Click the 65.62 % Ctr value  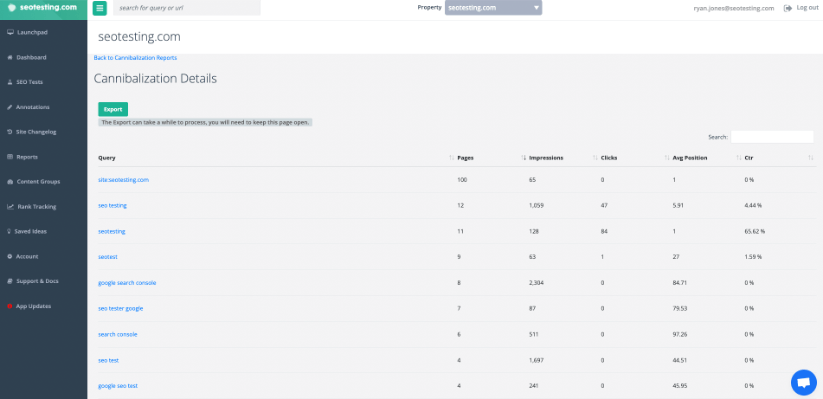[754, 231]
